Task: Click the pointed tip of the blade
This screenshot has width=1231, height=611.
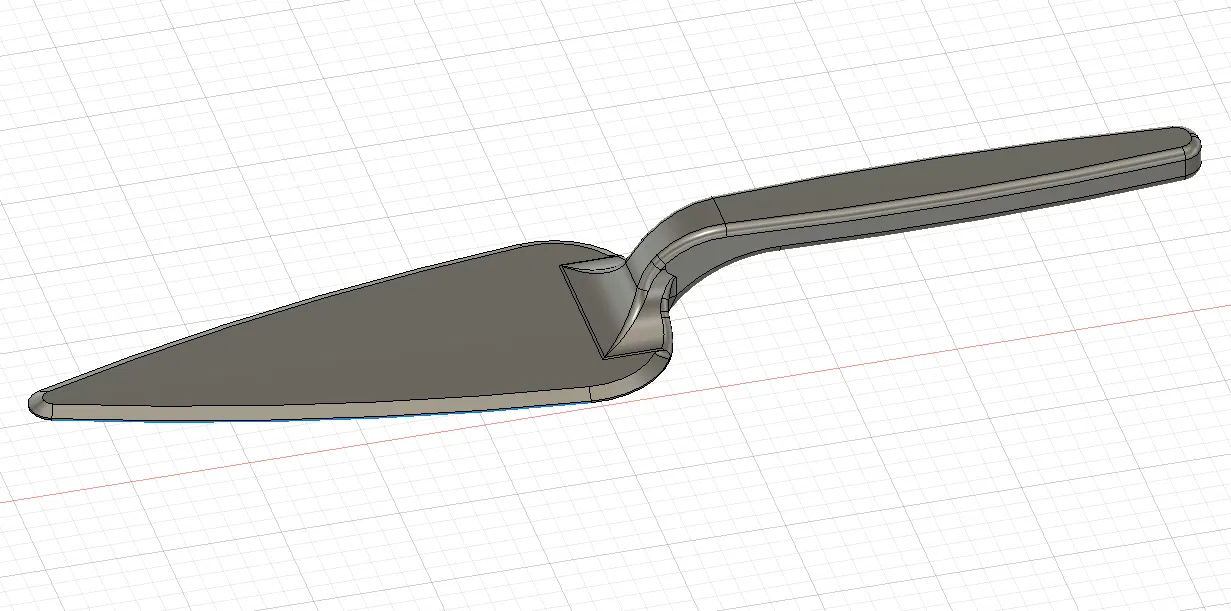Action: point(40,406)
